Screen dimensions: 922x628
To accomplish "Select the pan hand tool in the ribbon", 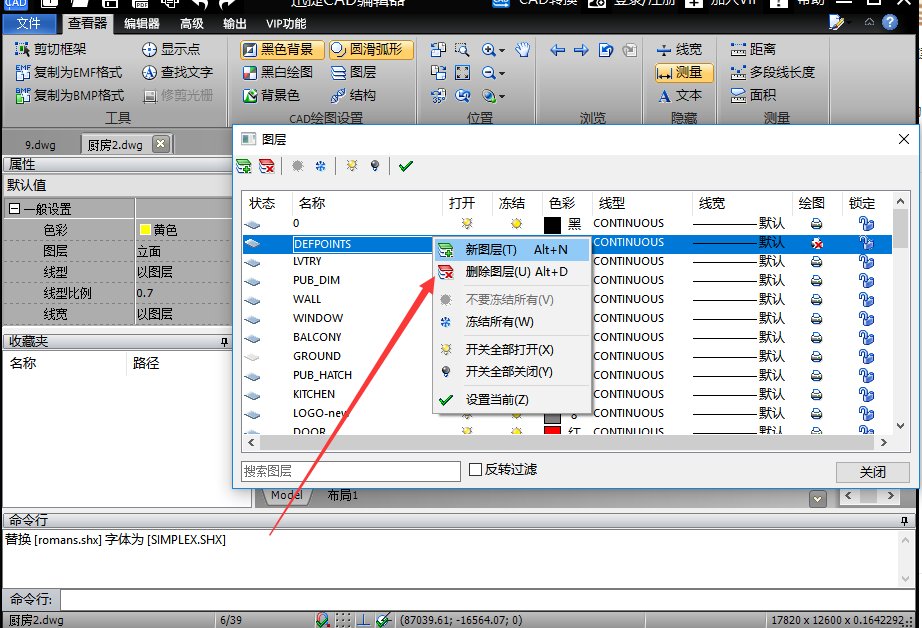I will click(522, 50).
